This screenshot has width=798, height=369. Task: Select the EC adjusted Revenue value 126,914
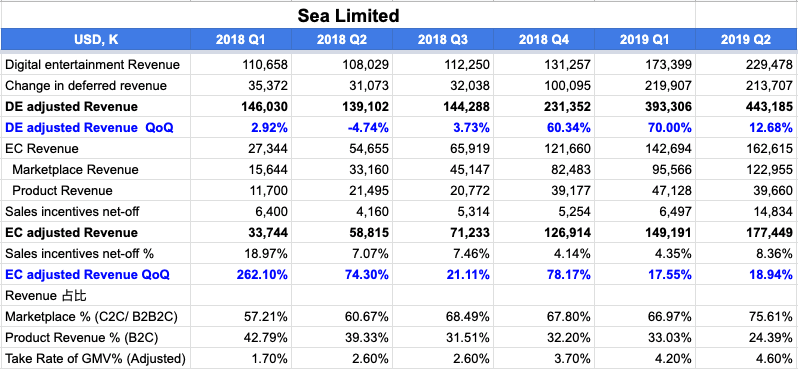pyautogui.click(x=544, y=232)
